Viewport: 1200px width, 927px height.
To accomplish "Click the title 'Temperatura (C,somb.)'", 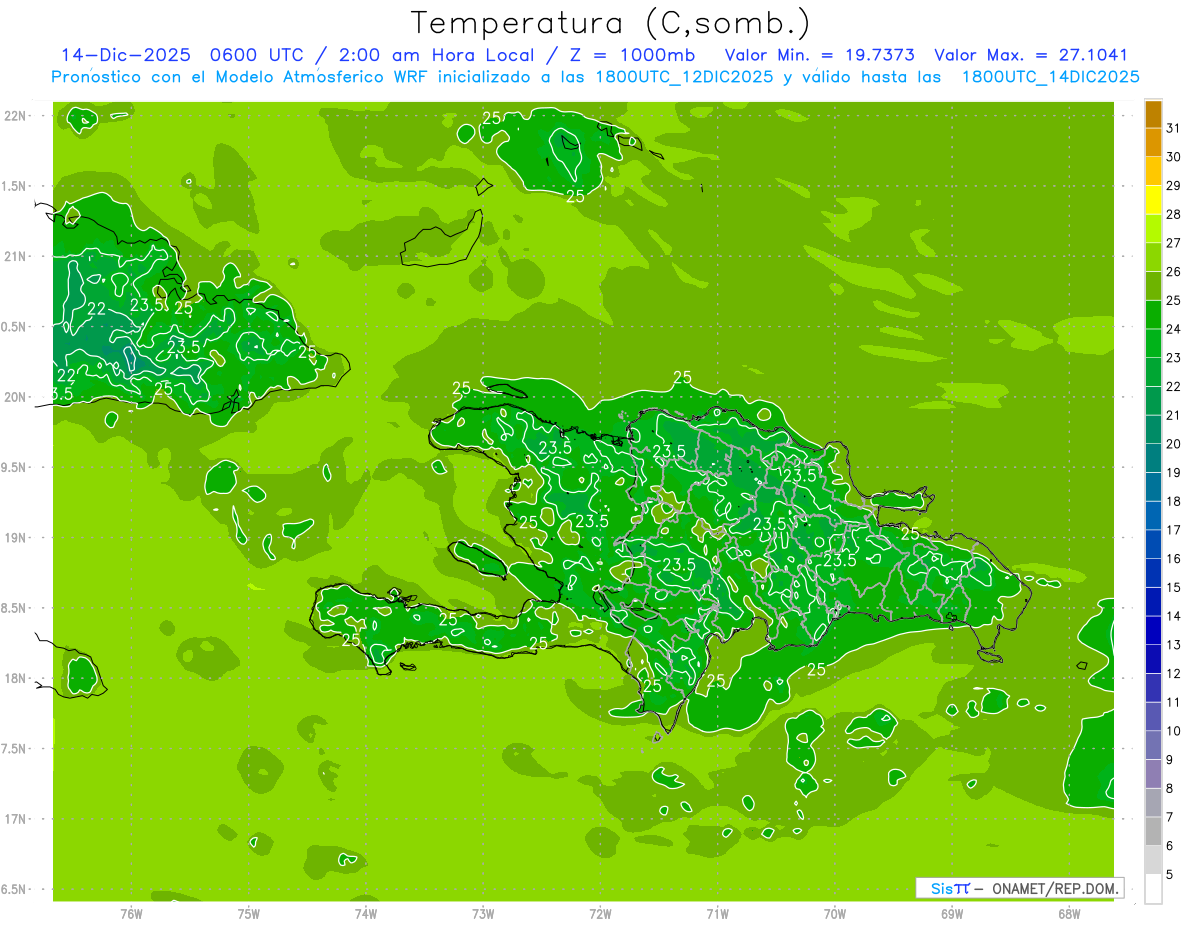I will pos(611,23).
